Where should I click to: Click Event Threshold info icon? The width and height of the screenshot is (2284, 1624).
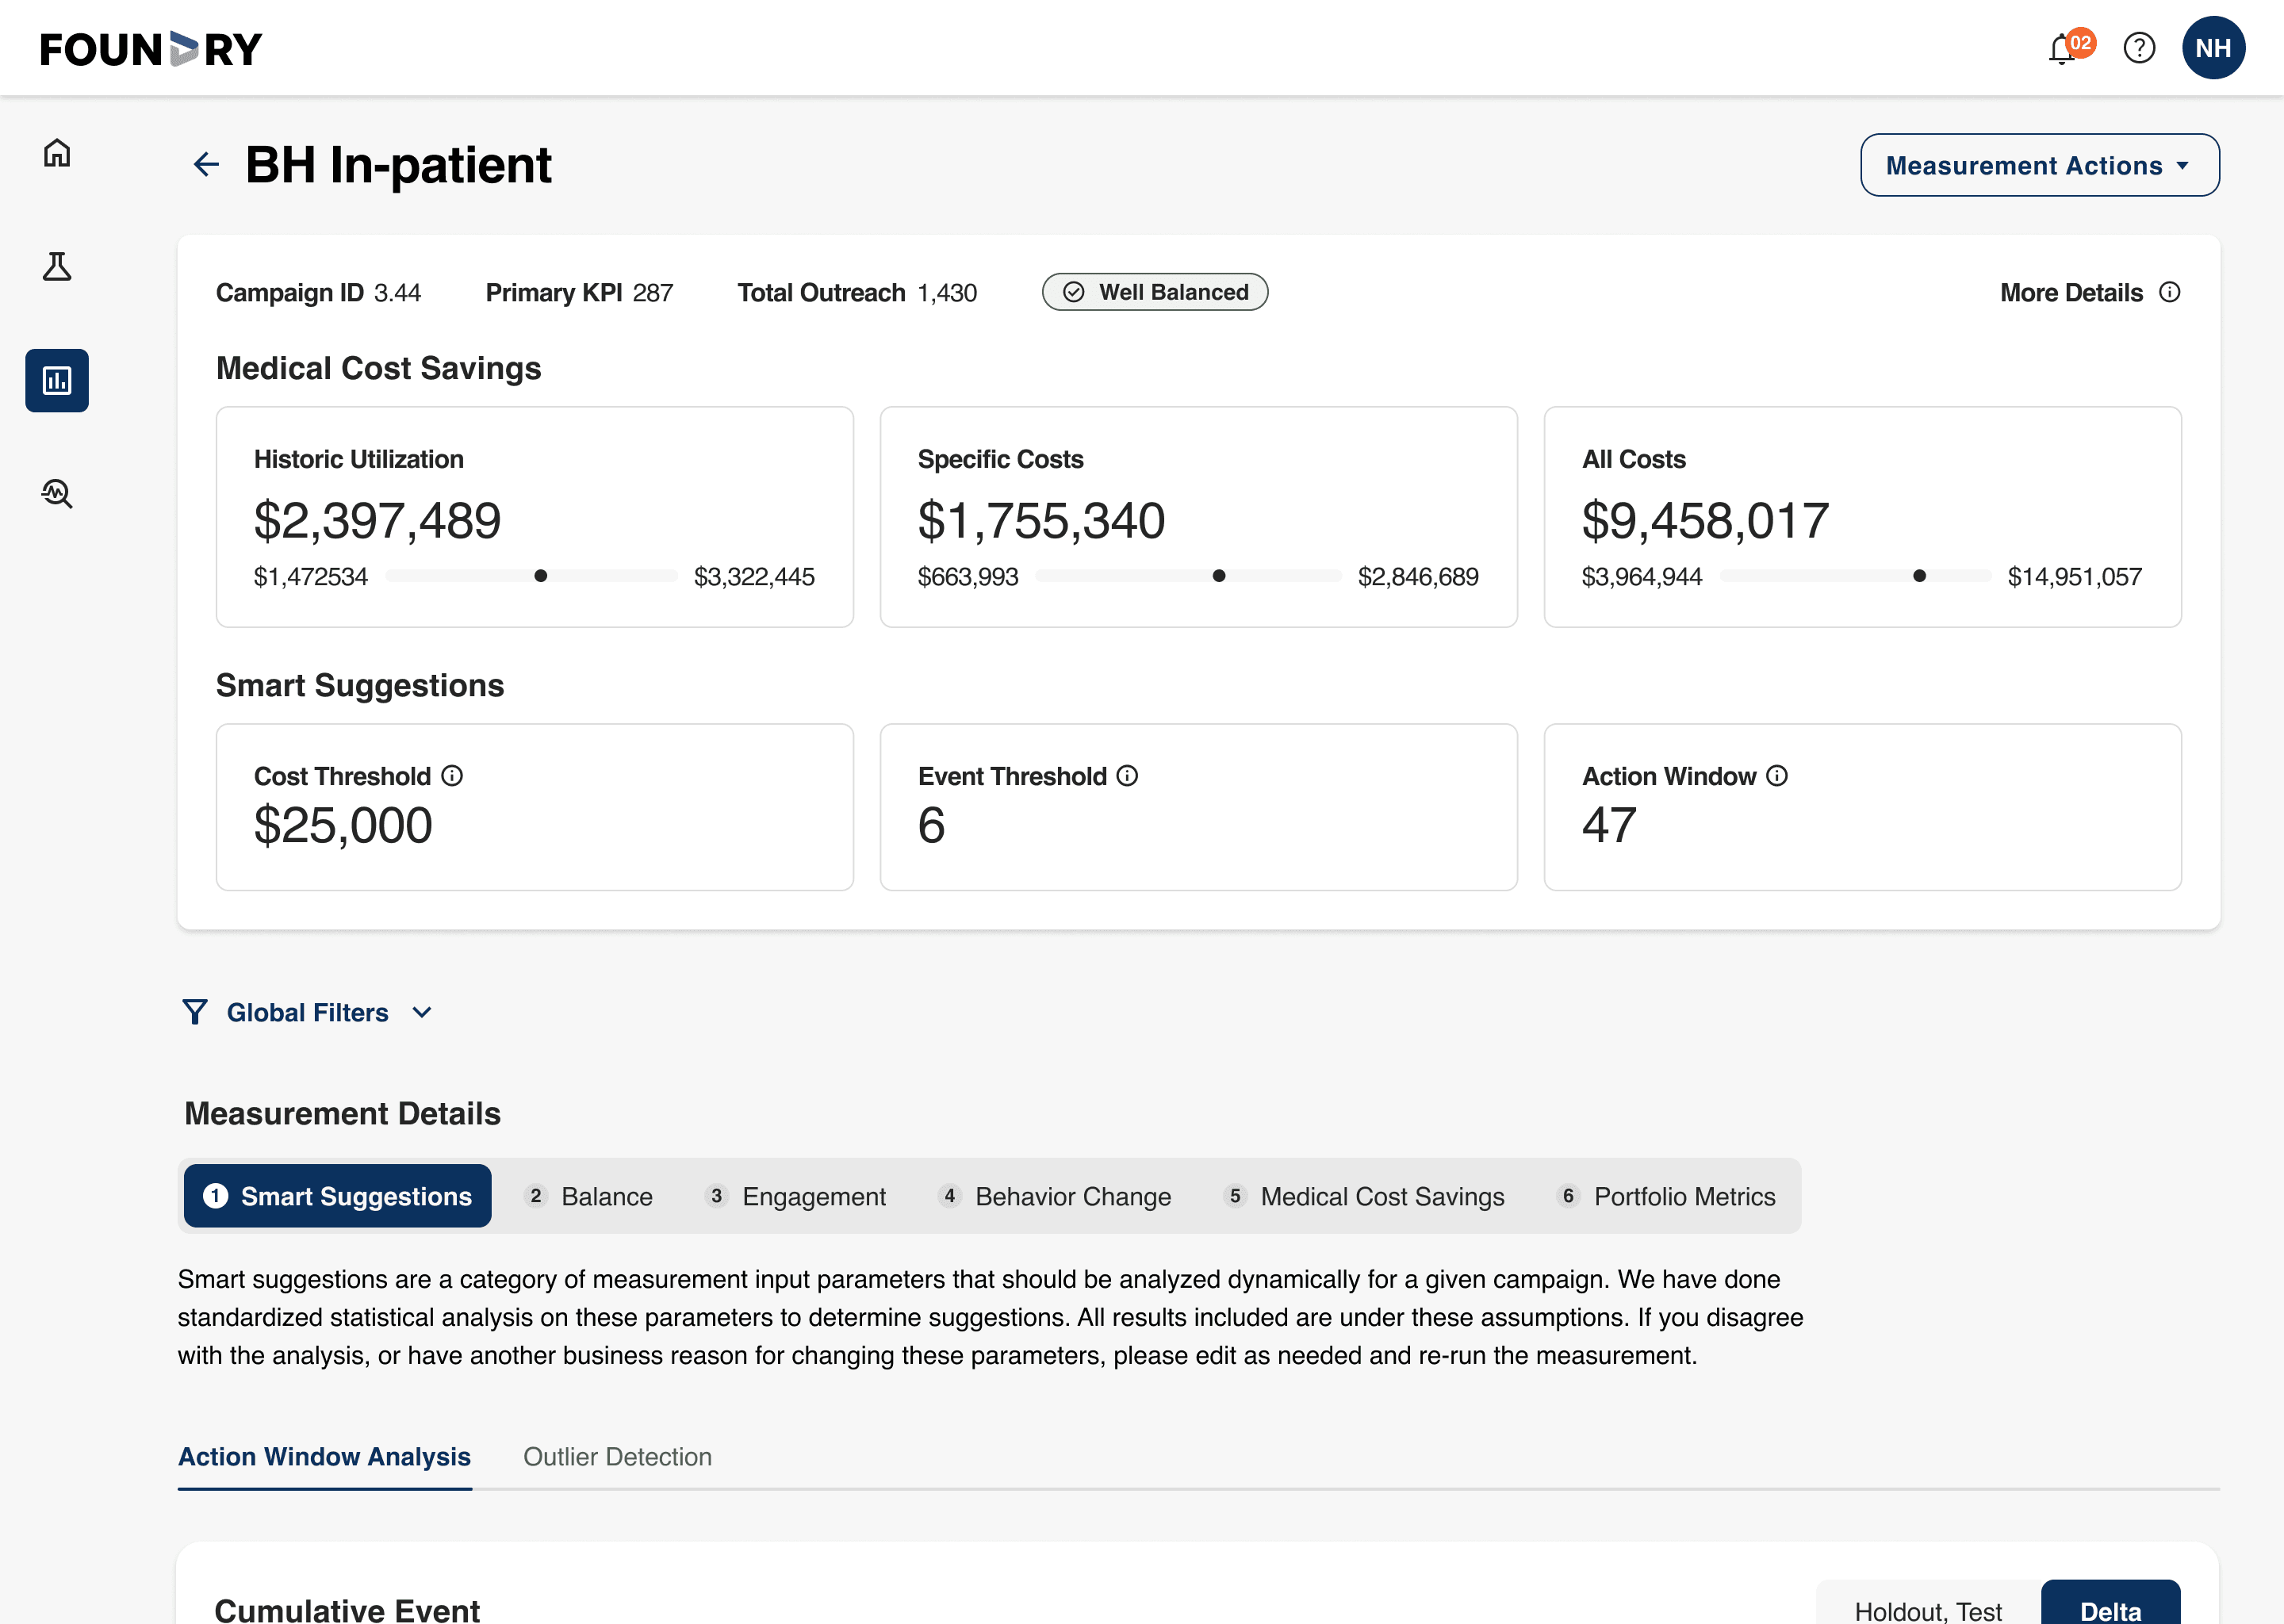(x=1127, y=776)
